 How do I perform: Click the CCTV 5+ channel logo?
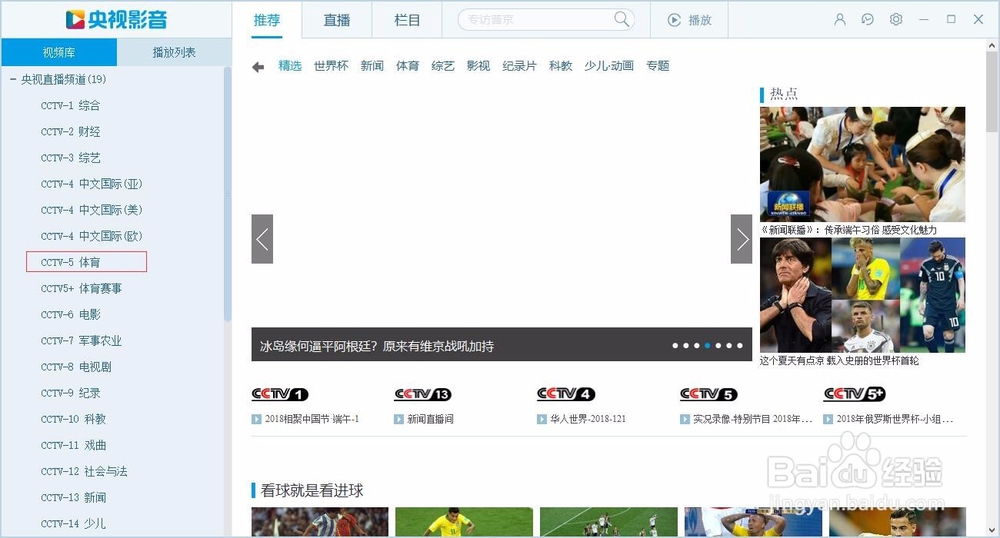(x=855, y=394)
